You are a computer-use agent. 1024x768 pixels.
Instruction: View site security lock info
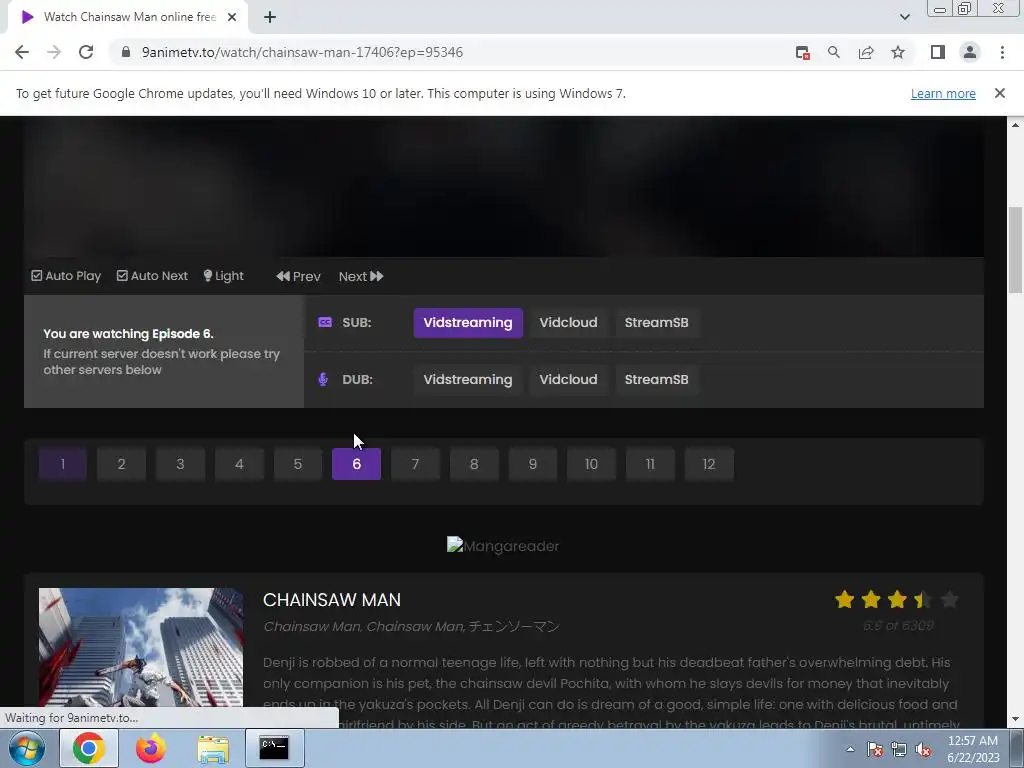tap(126, 52)
